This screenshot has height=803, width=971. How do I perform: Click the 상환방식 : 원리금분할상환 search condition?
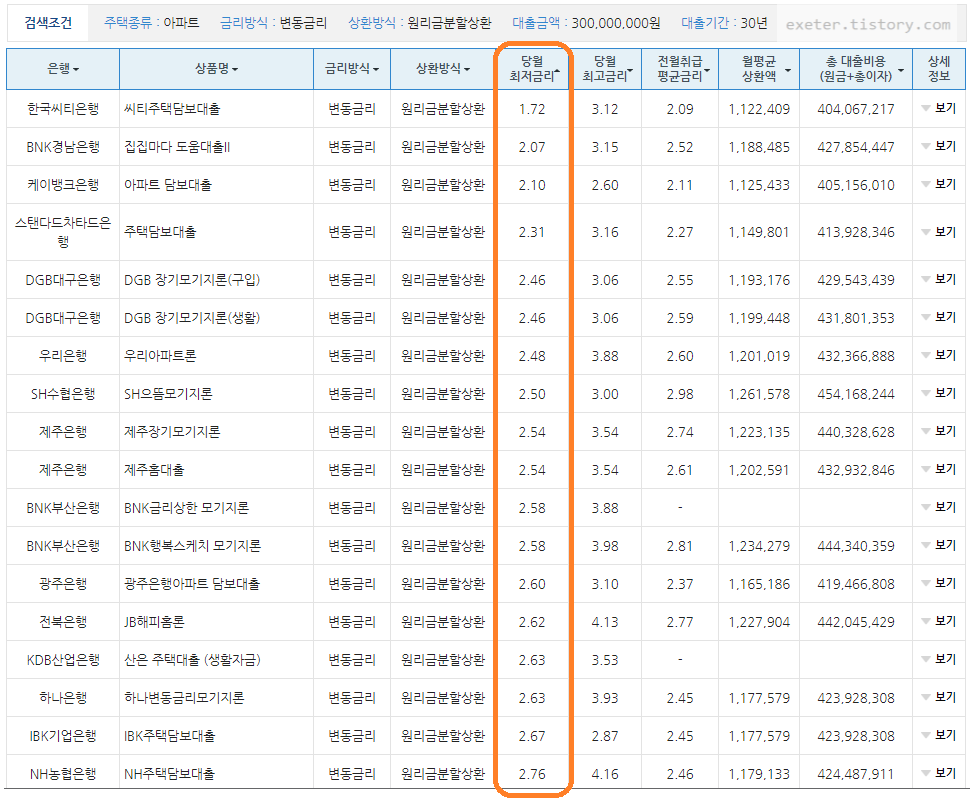pos(420,24)
